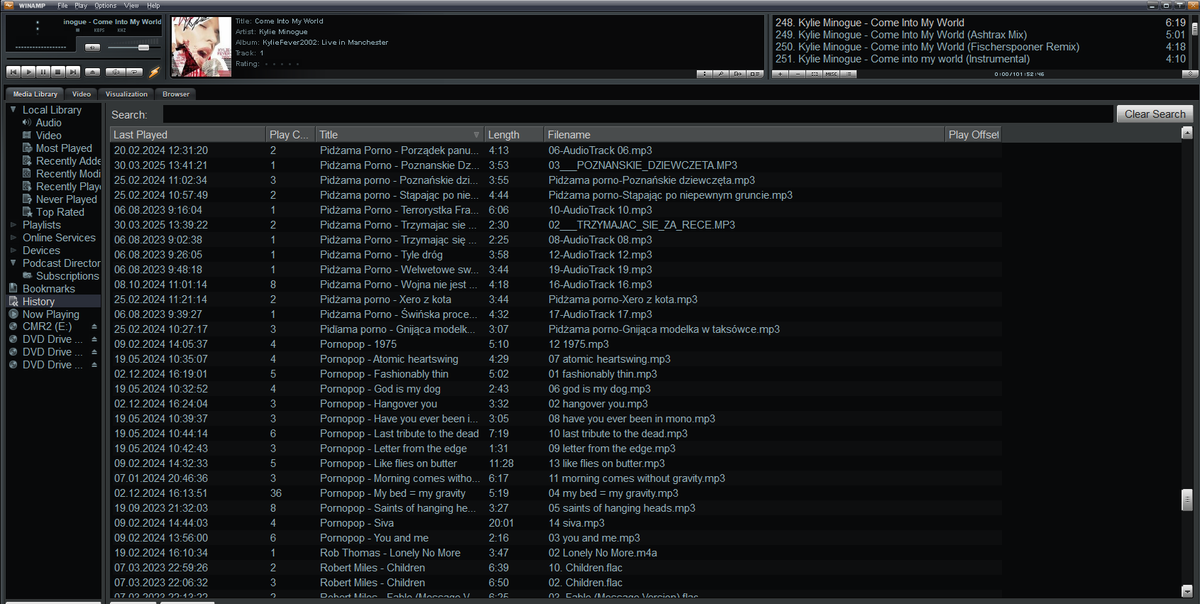The width and height of the screenshot is (1200, 604).
Task: Select Video in the Local Library tree
Action: coord(49,135)
